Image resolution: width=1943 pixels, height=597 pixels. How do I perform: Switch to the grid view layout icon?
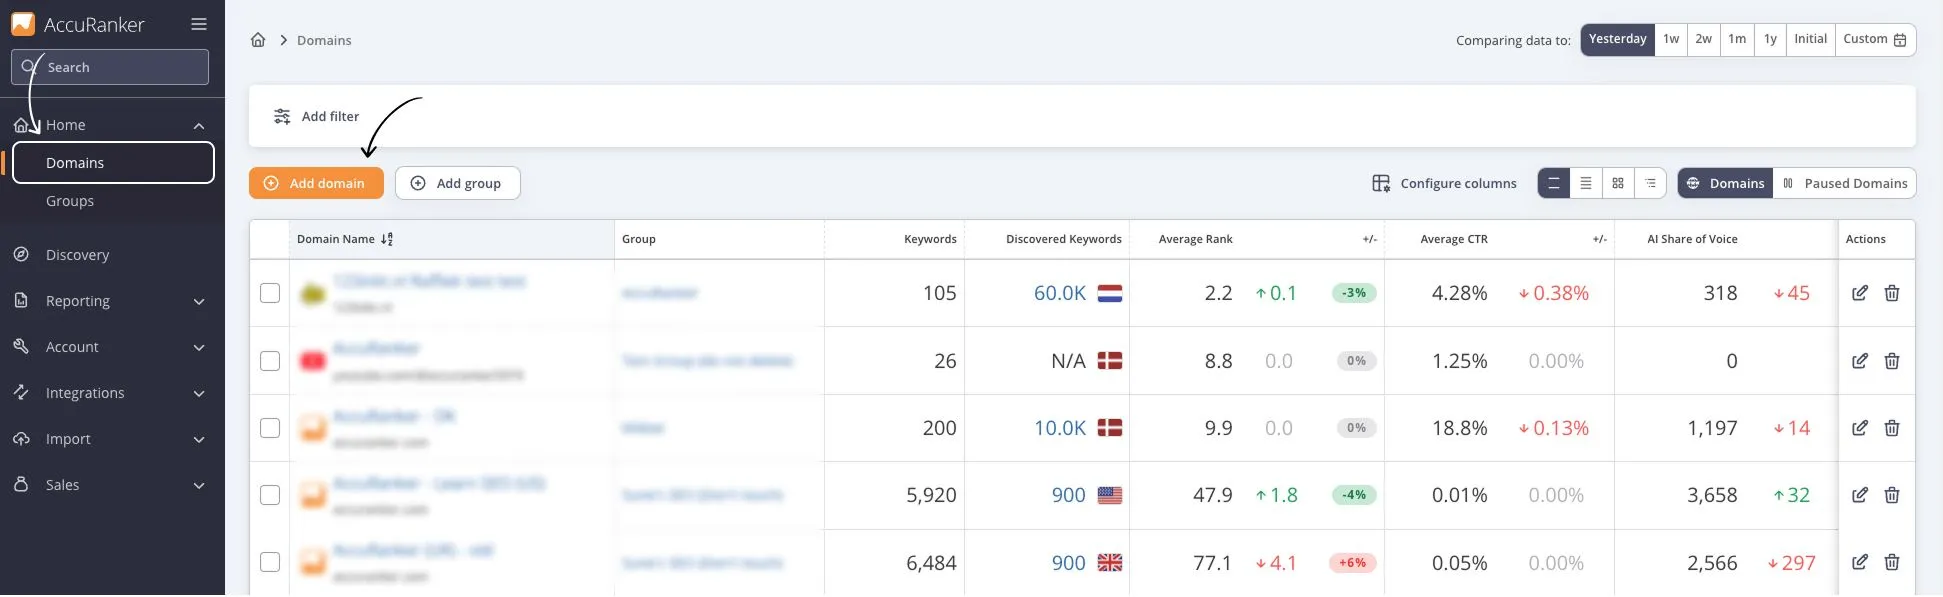pos(1617,183)
